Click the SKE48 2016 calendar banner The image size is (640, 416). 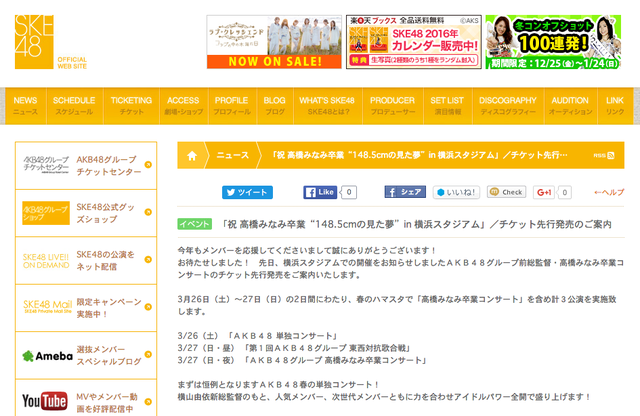coord(413,42)
